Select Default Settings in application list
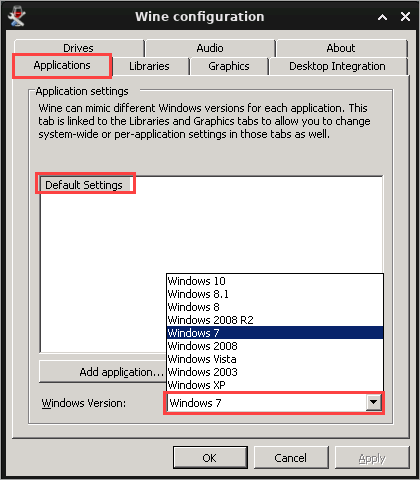This screenshot has width=420, height=480. [x=85, y=185]
